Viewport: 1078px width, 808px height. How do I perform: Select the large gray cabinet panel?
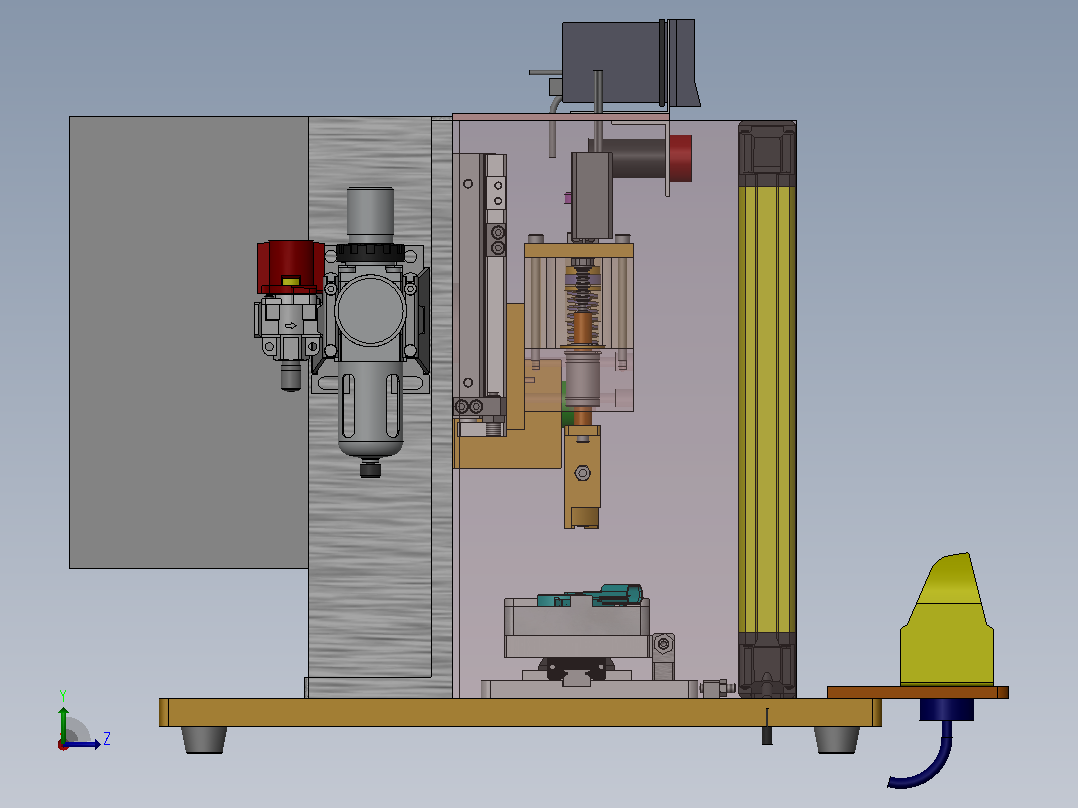(x=188, y=342)
